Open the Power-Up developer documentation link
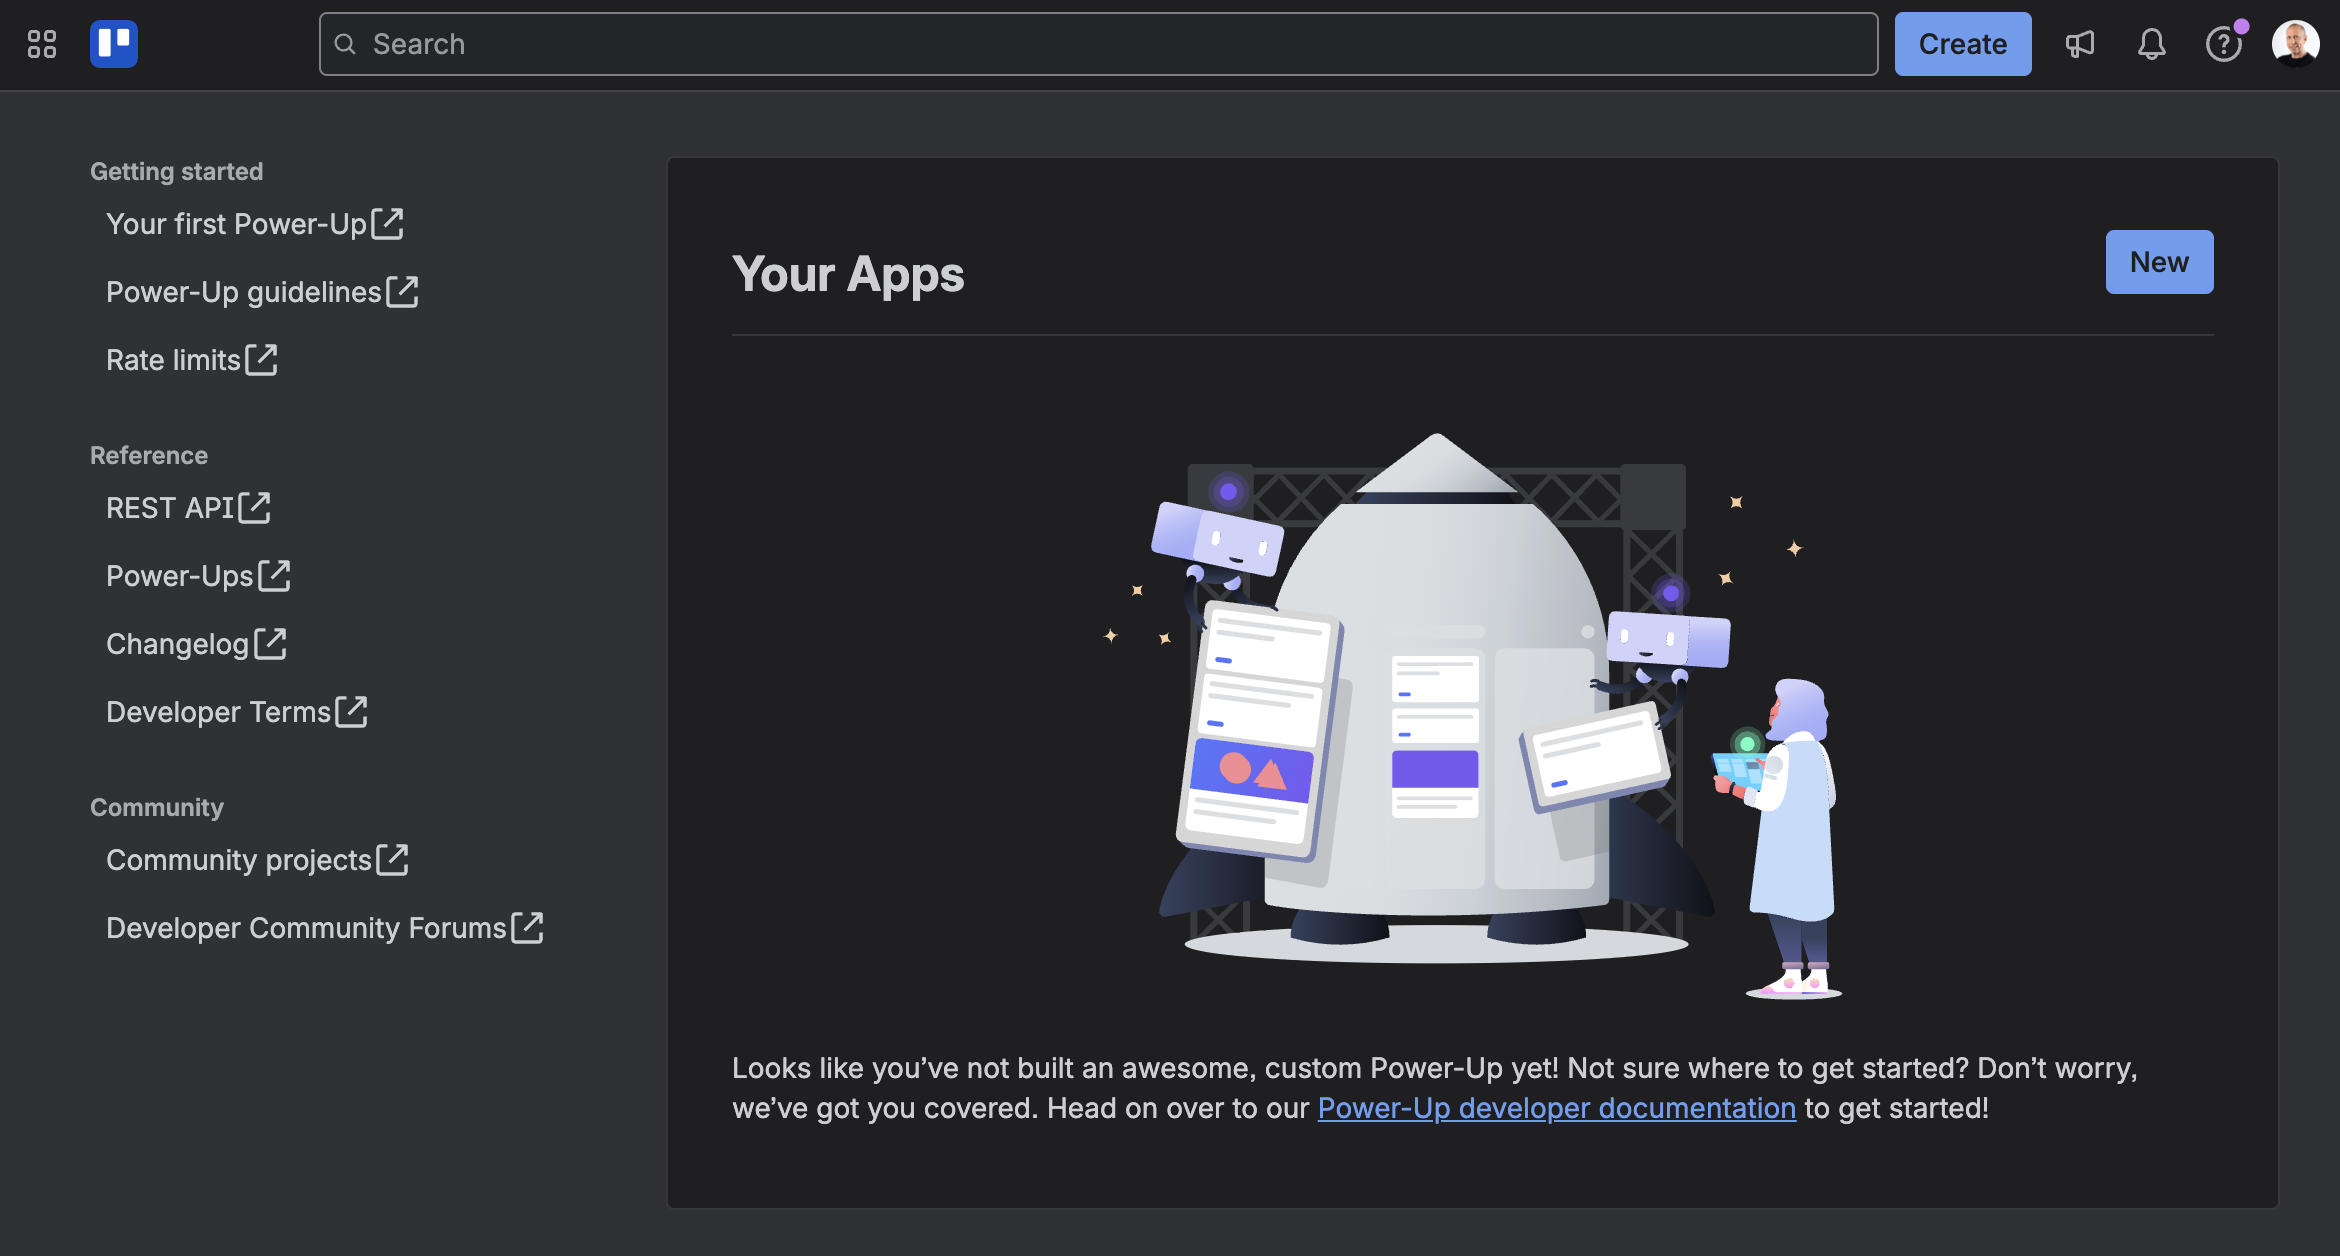2340x1256 pixels. [1556, 1108]
